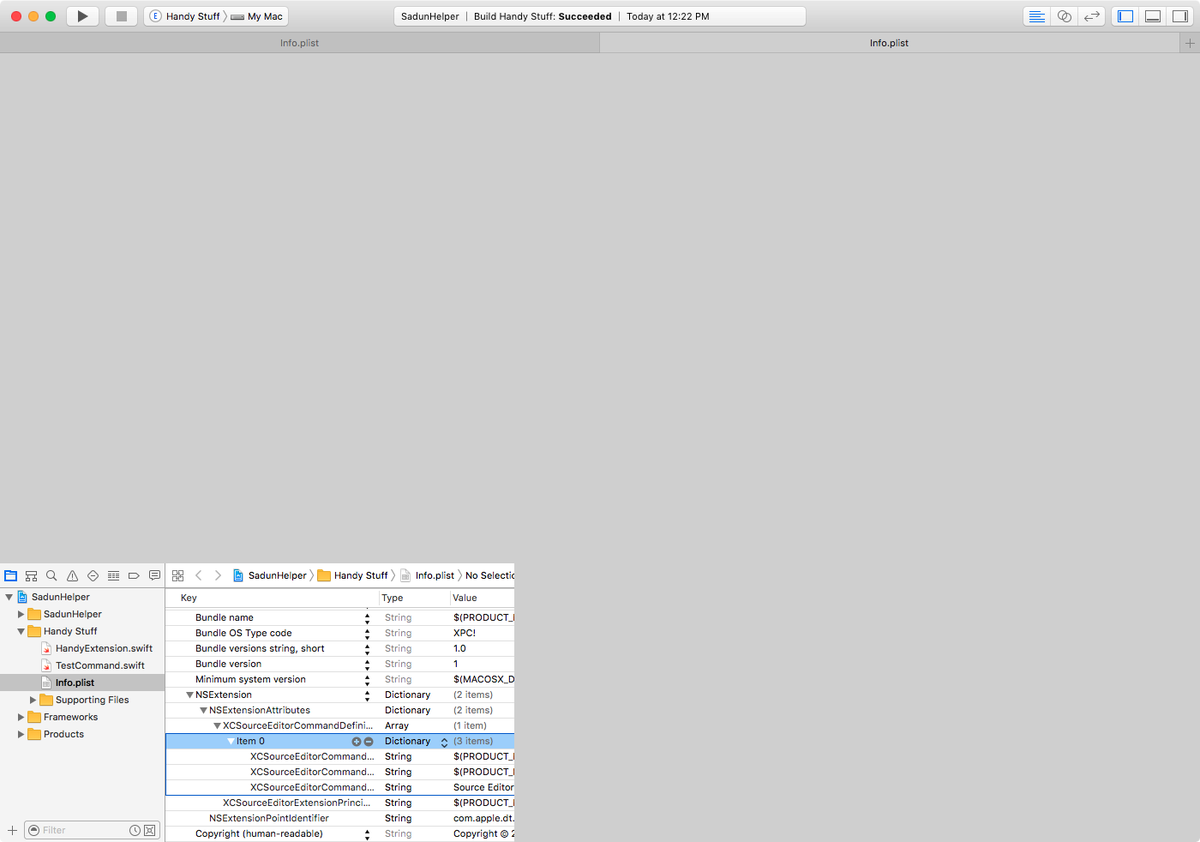
Task: Open the Find navigator magnifier
Action: point(51,576)
